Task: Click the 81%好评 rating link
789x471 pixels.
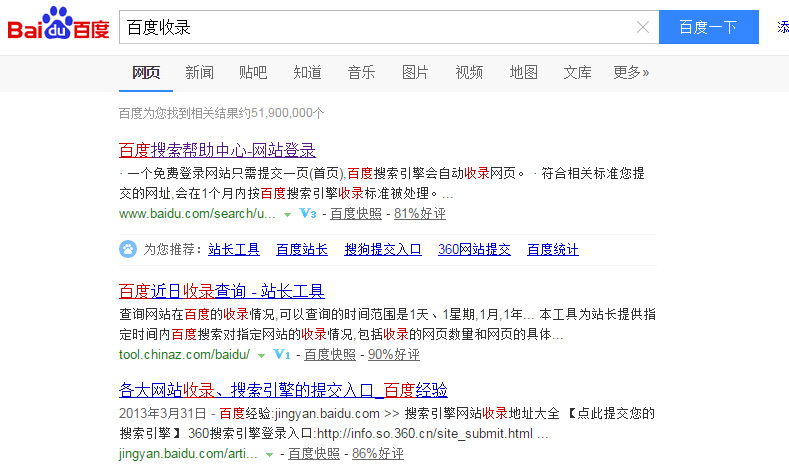Action: click(420, 214)
